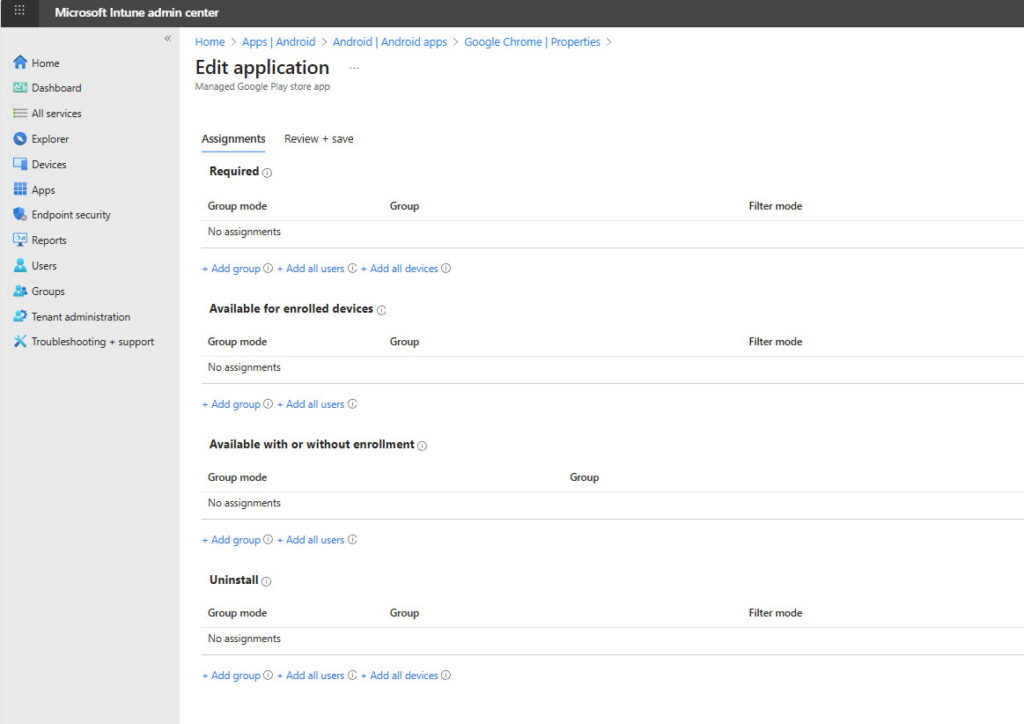
Task: Click the Tenant administration icon
Action: tap(20, 317)
